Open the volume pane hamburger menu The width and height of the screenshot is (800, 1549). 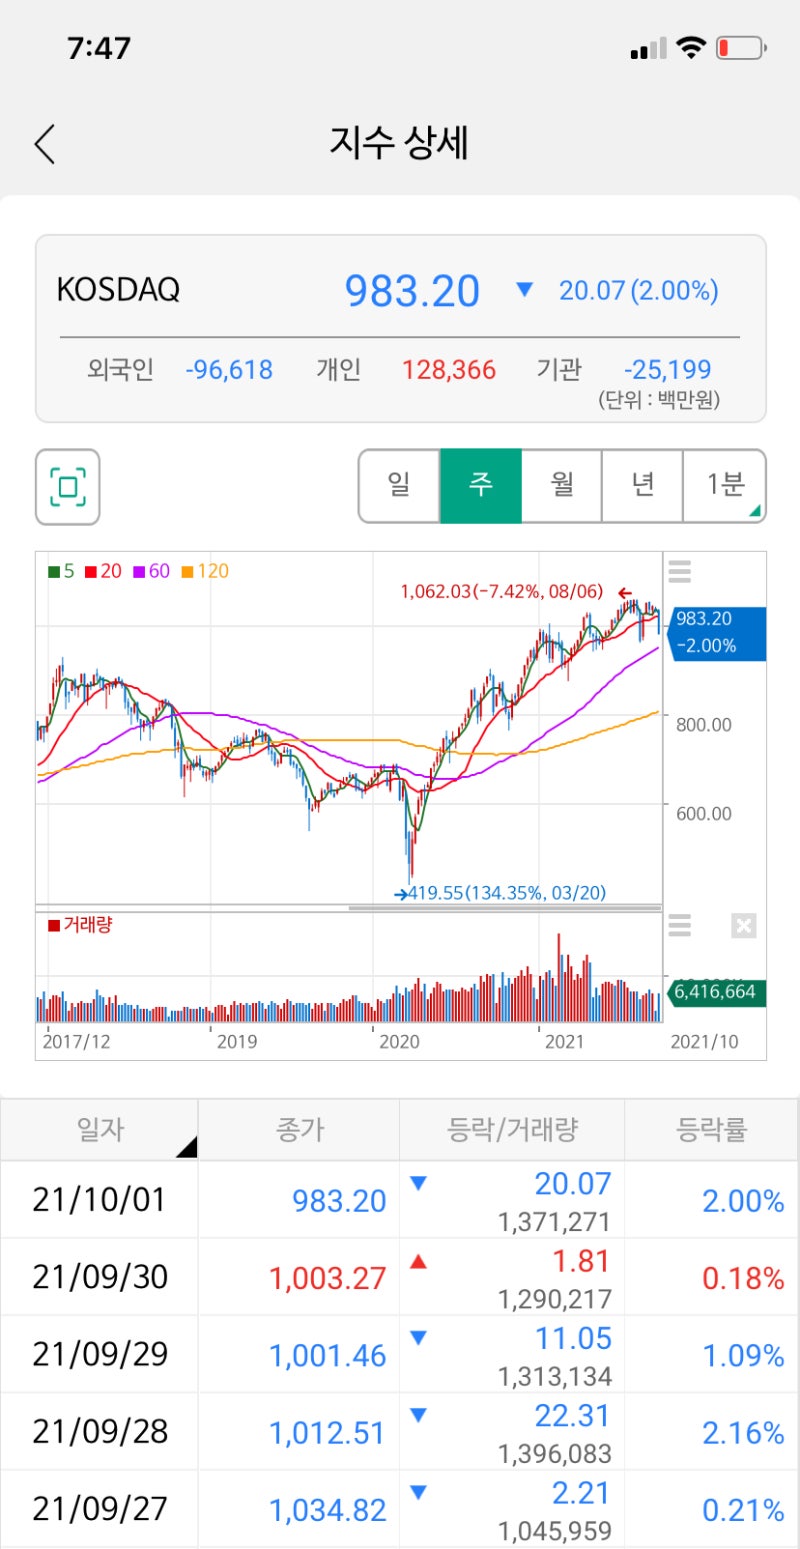(679, 927)
